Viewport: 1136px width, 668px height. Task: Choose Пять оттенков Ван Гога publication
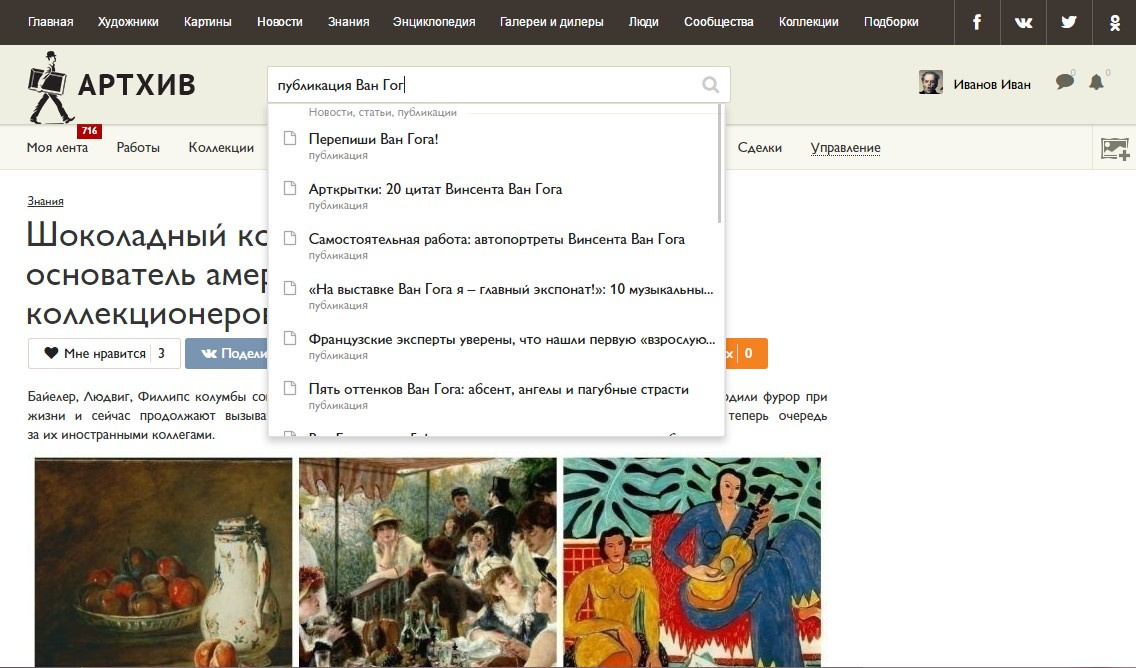point(498,389)
